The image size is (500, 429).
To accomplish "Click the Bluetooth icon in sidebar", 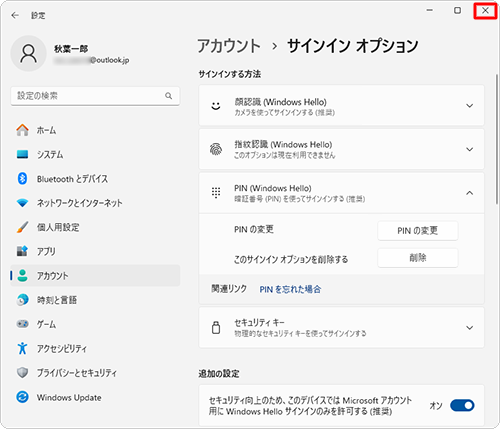I will tap(22, 179).
